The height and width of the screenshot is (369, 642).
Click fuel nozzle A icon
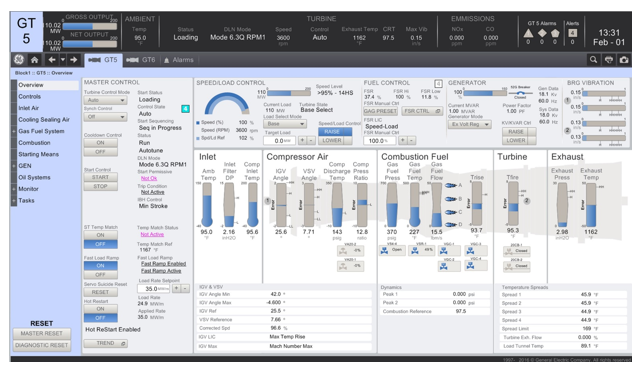(x=451, y=186)
